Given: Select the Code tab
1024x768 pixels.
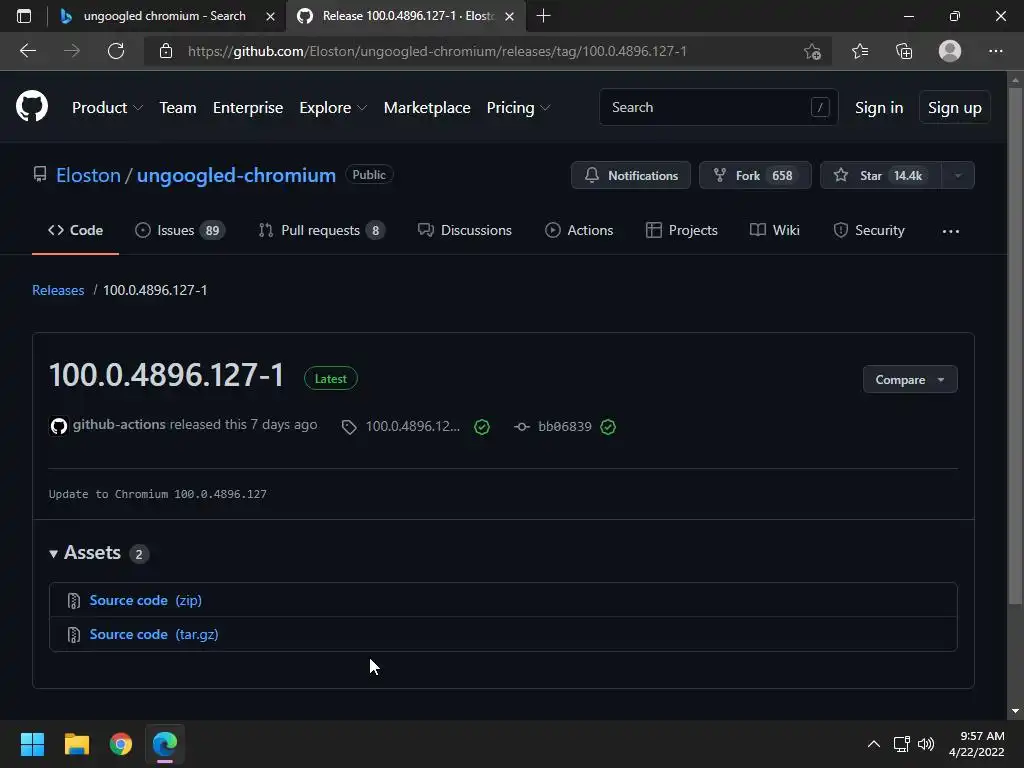Looking at the screenshot, I should click(75, 231).
